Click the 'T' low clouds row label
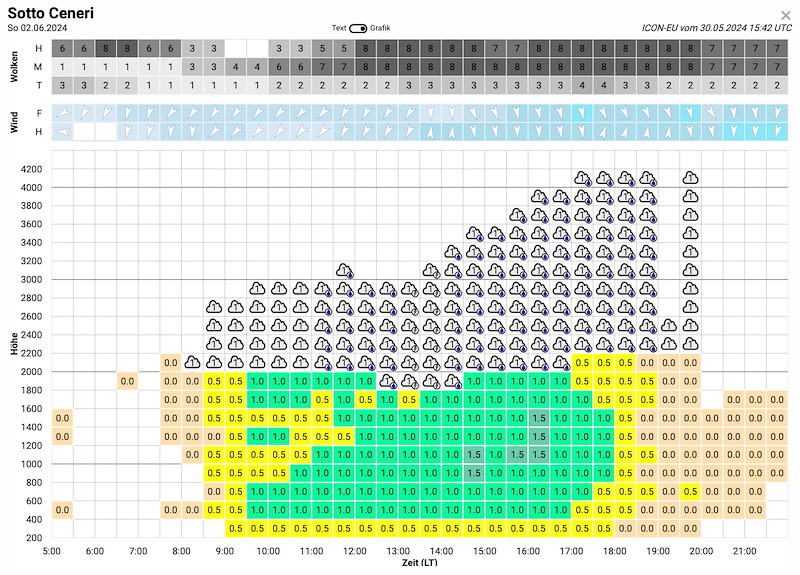 coord(39,85)
